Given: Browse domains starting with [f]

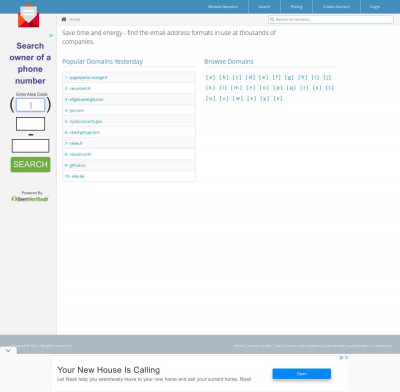Looking at the screenshot, I should click(x=277, y=77).
